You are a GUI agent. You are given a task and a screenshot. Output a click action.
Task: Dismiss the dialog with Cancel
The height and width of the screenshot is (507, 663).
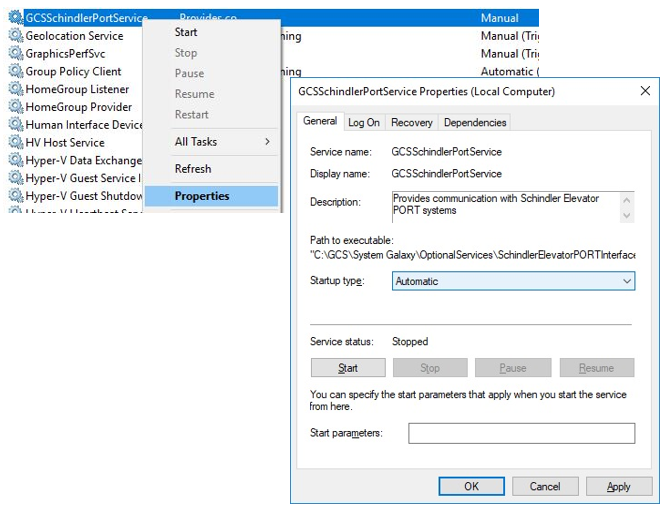(x=545, y=486)
